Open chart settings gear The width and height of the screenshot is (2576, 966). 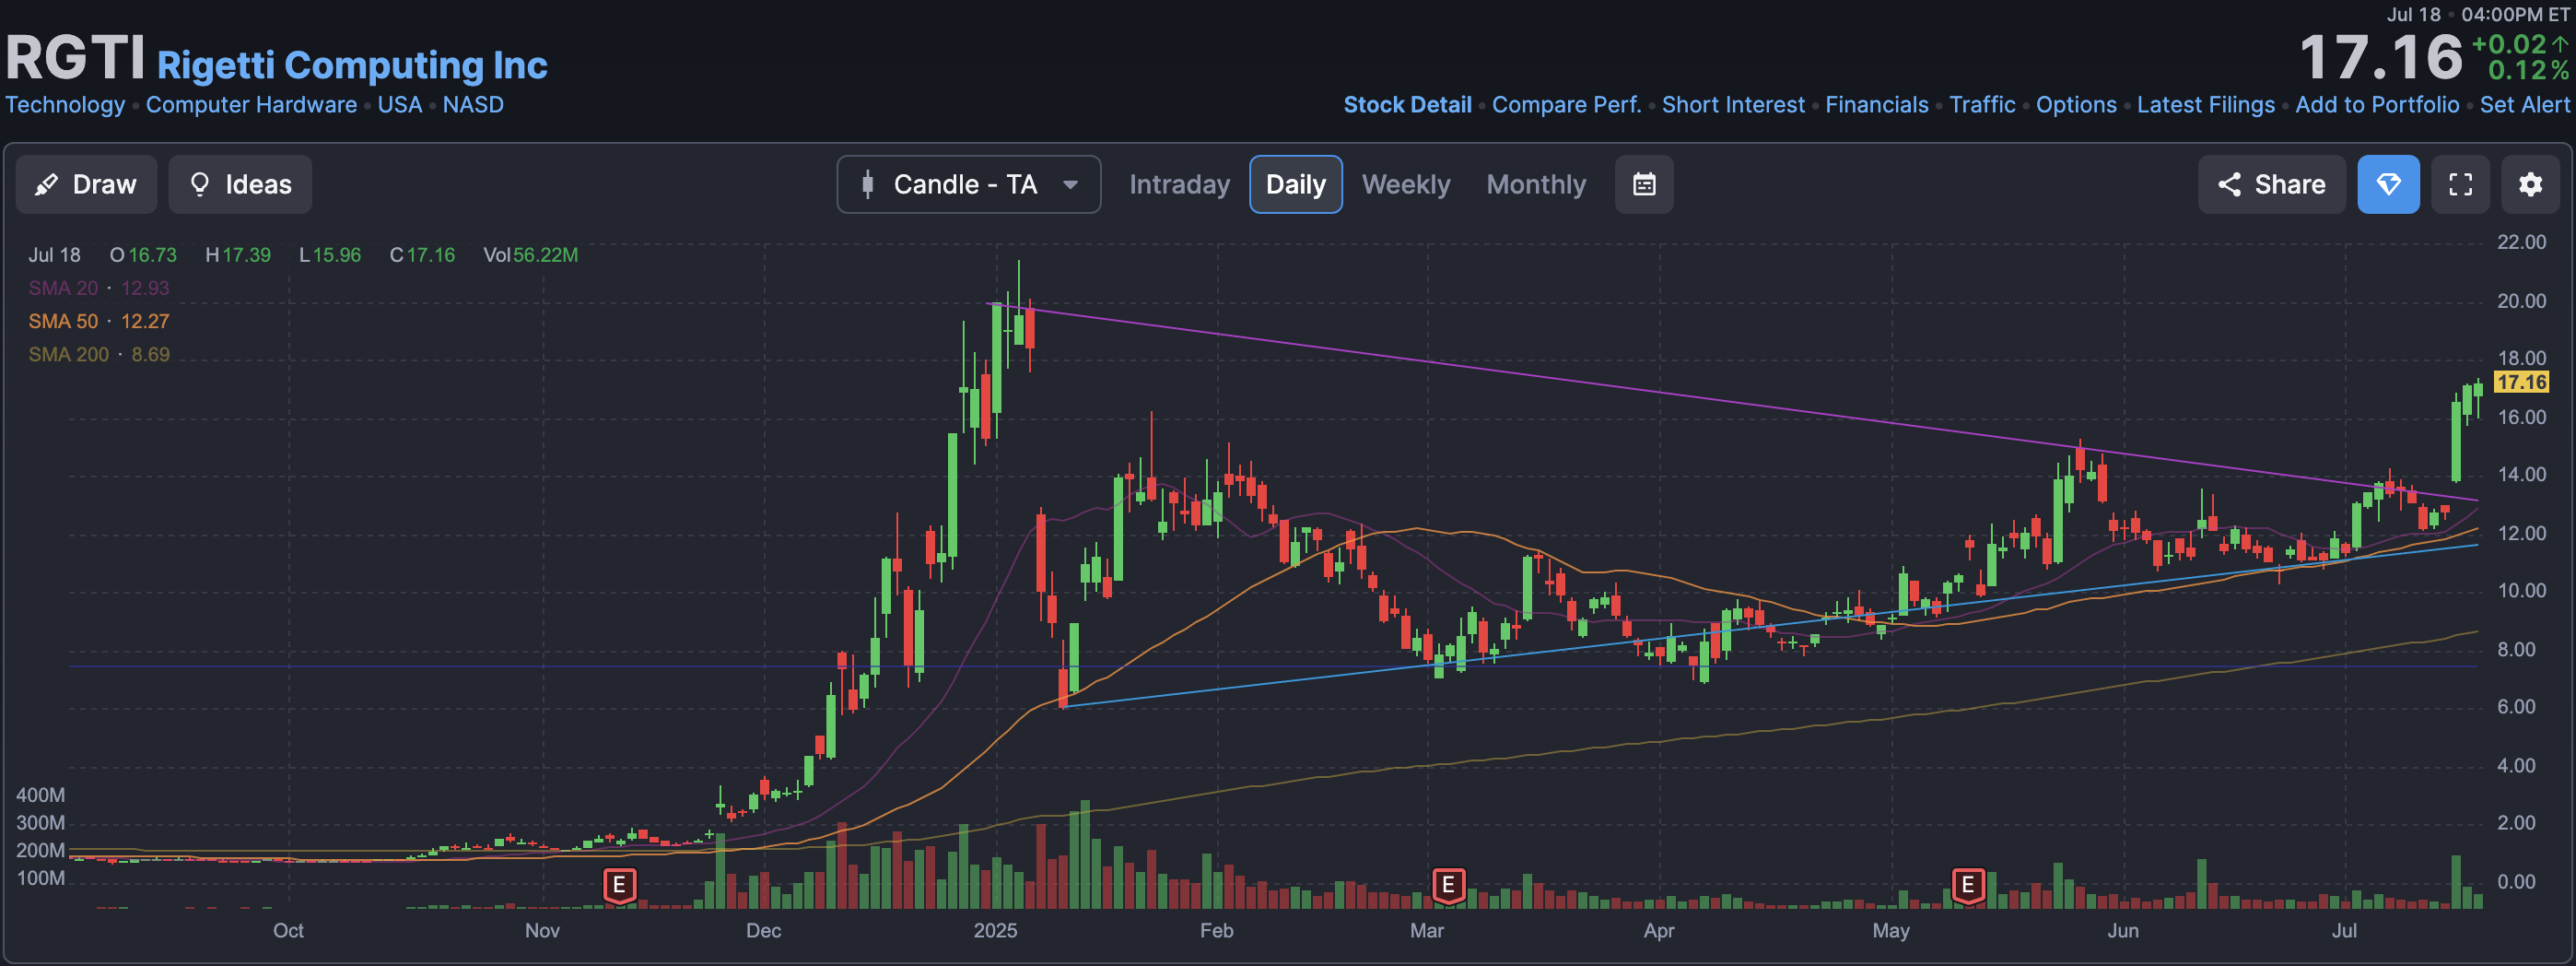pyautogui.click(x=2530, y=184)
